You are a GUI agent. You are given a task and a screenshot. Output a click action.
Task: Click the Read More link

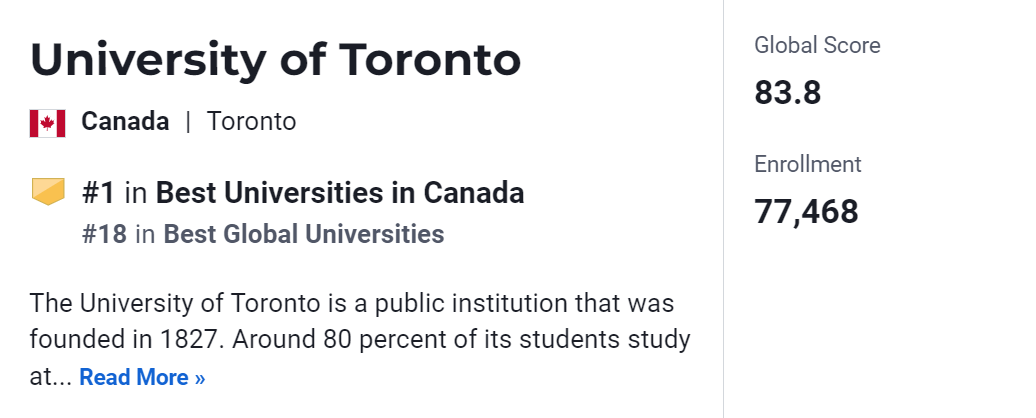click(142, 378)
